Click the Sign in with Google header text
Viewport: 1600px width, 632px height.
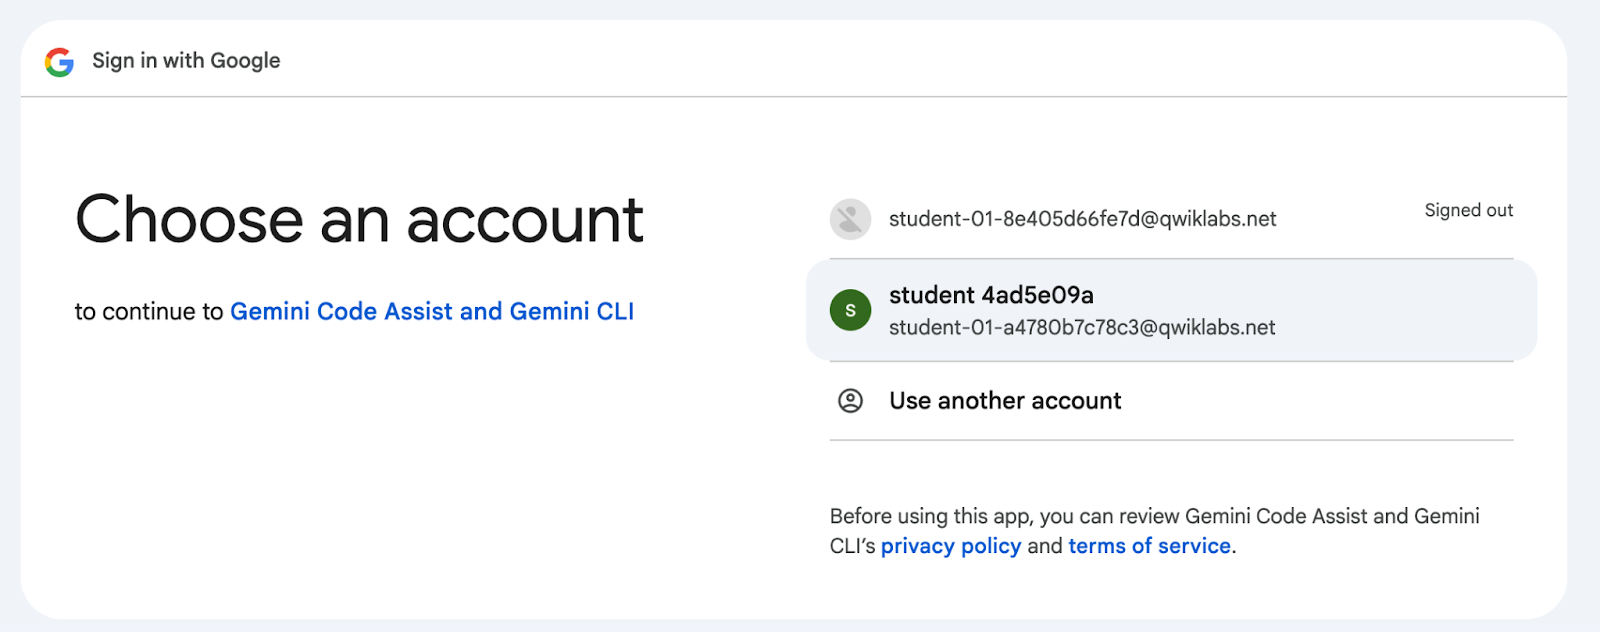click(186, 61)
